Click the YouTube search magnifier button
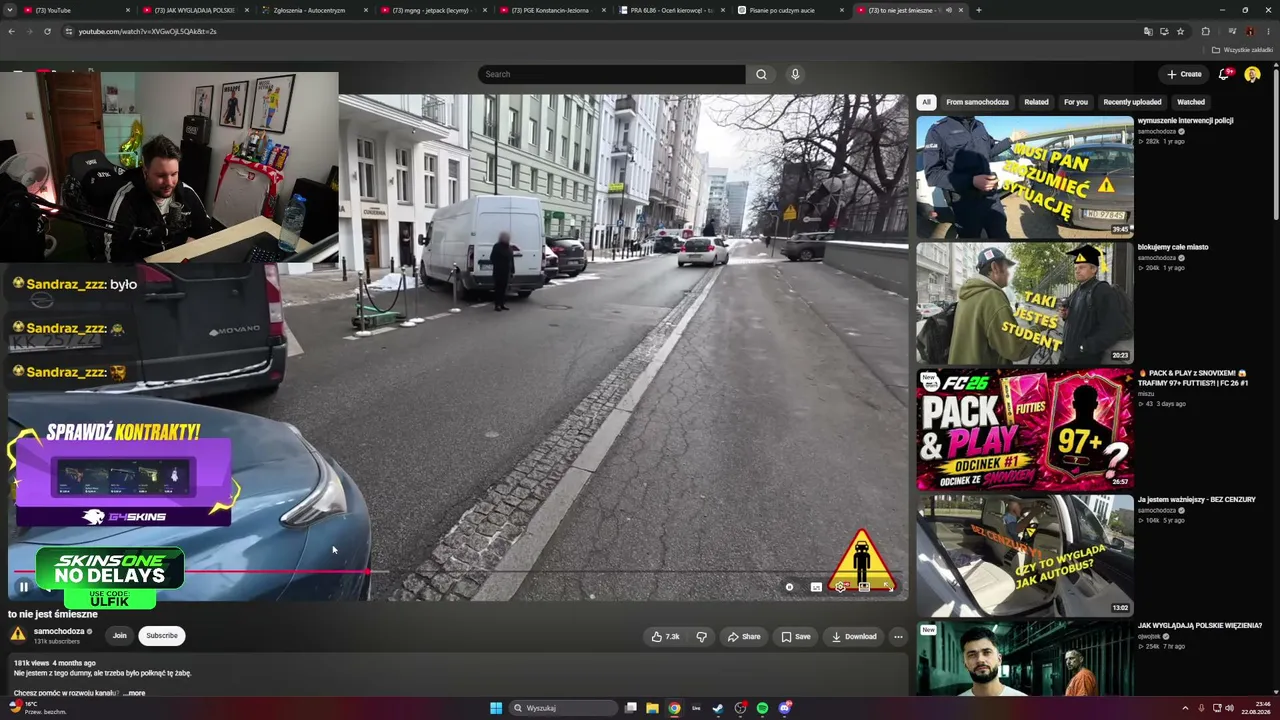1280x720 pixels. [761, 74]
